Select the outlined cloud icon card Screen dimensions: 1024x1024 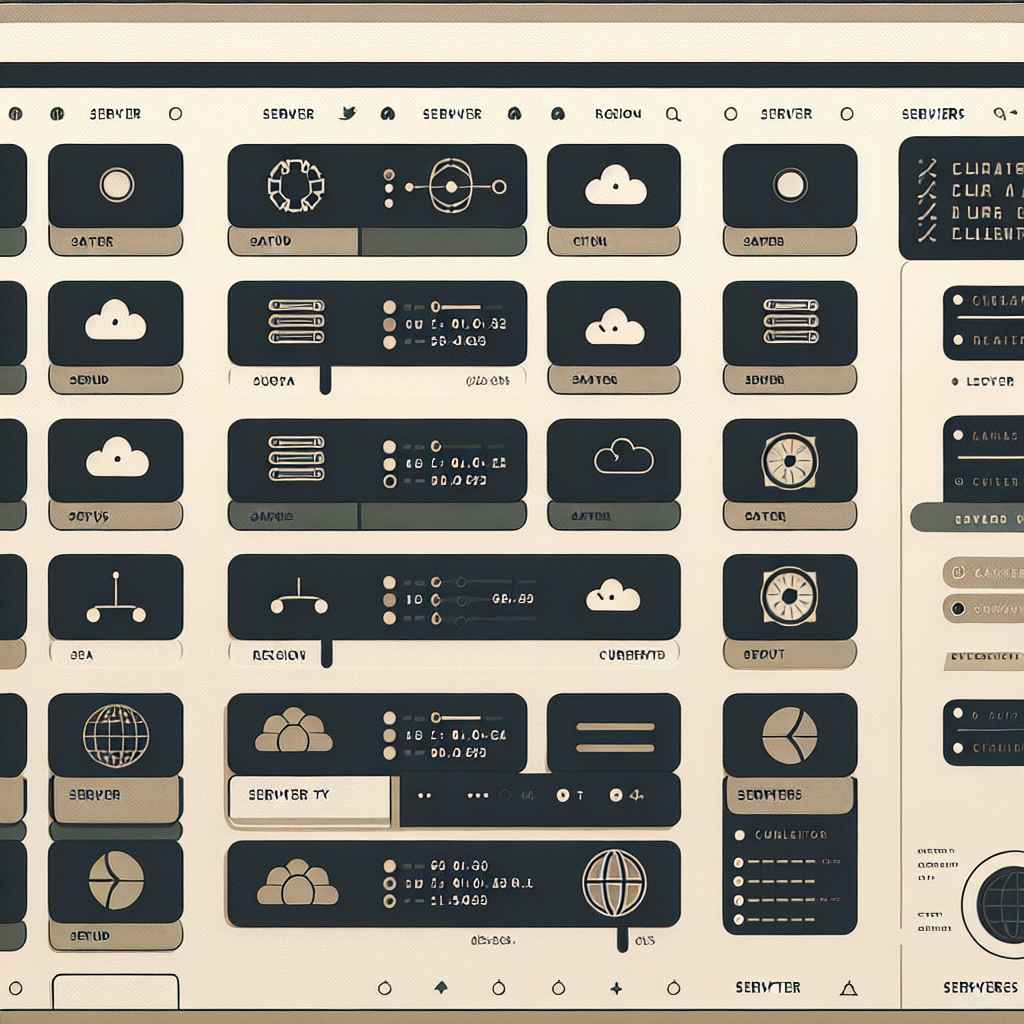click(x=613, y=460)
